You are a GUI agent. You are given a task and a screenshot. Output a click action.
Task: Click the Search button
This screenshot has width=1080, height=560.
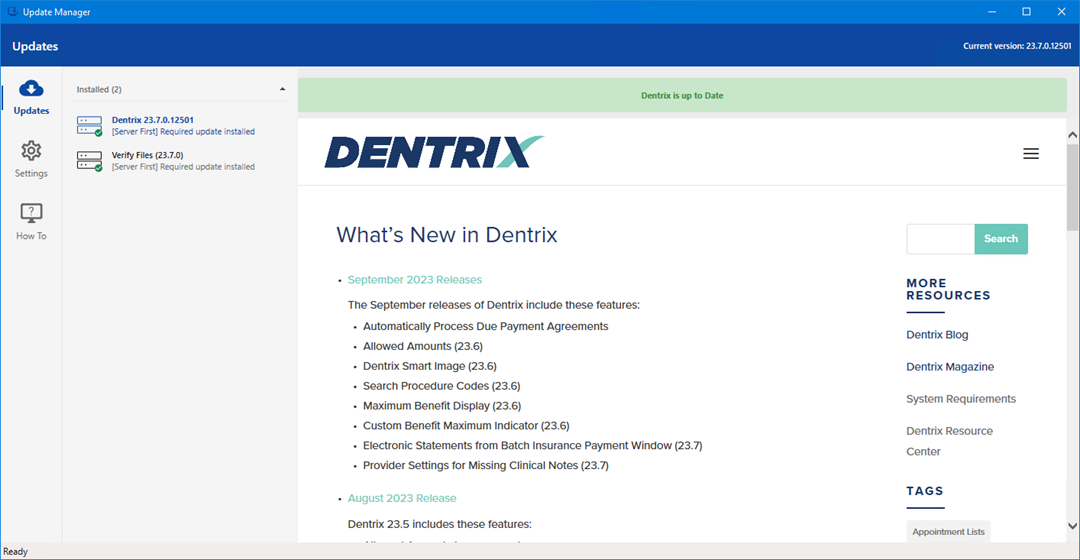(1001, 239)
